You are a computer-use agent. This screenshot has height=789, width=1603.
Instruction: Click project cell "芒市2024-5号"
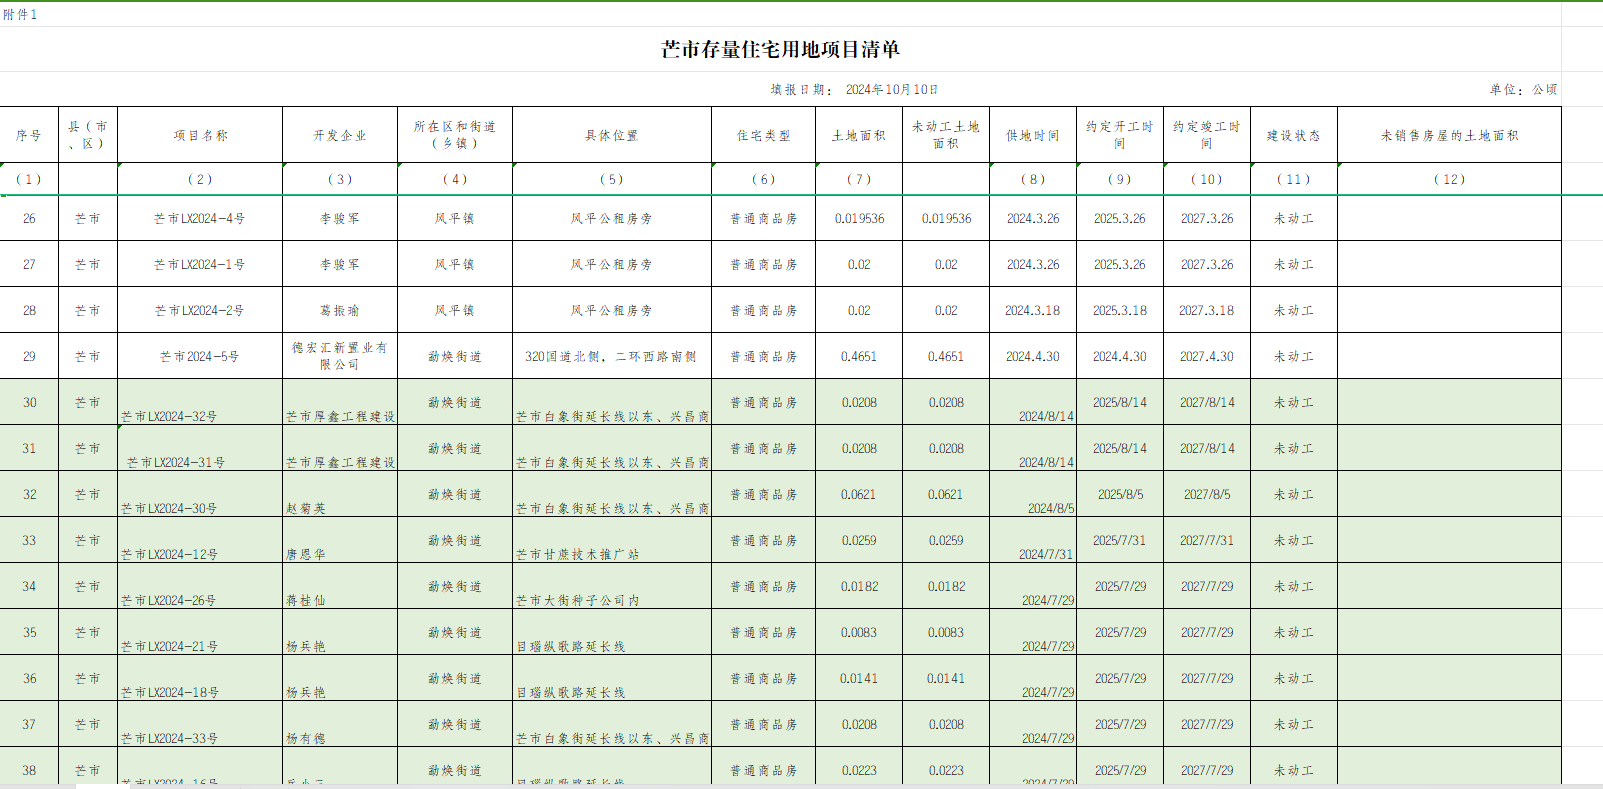pyautogui.click(x=200, y=356)
